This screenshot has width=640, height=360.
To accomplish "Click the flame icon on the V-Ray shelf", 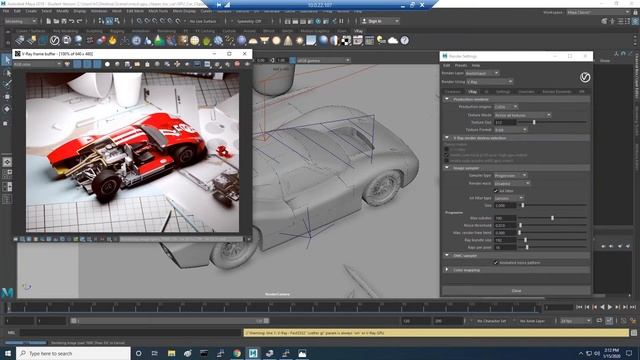I will point(113,40).
